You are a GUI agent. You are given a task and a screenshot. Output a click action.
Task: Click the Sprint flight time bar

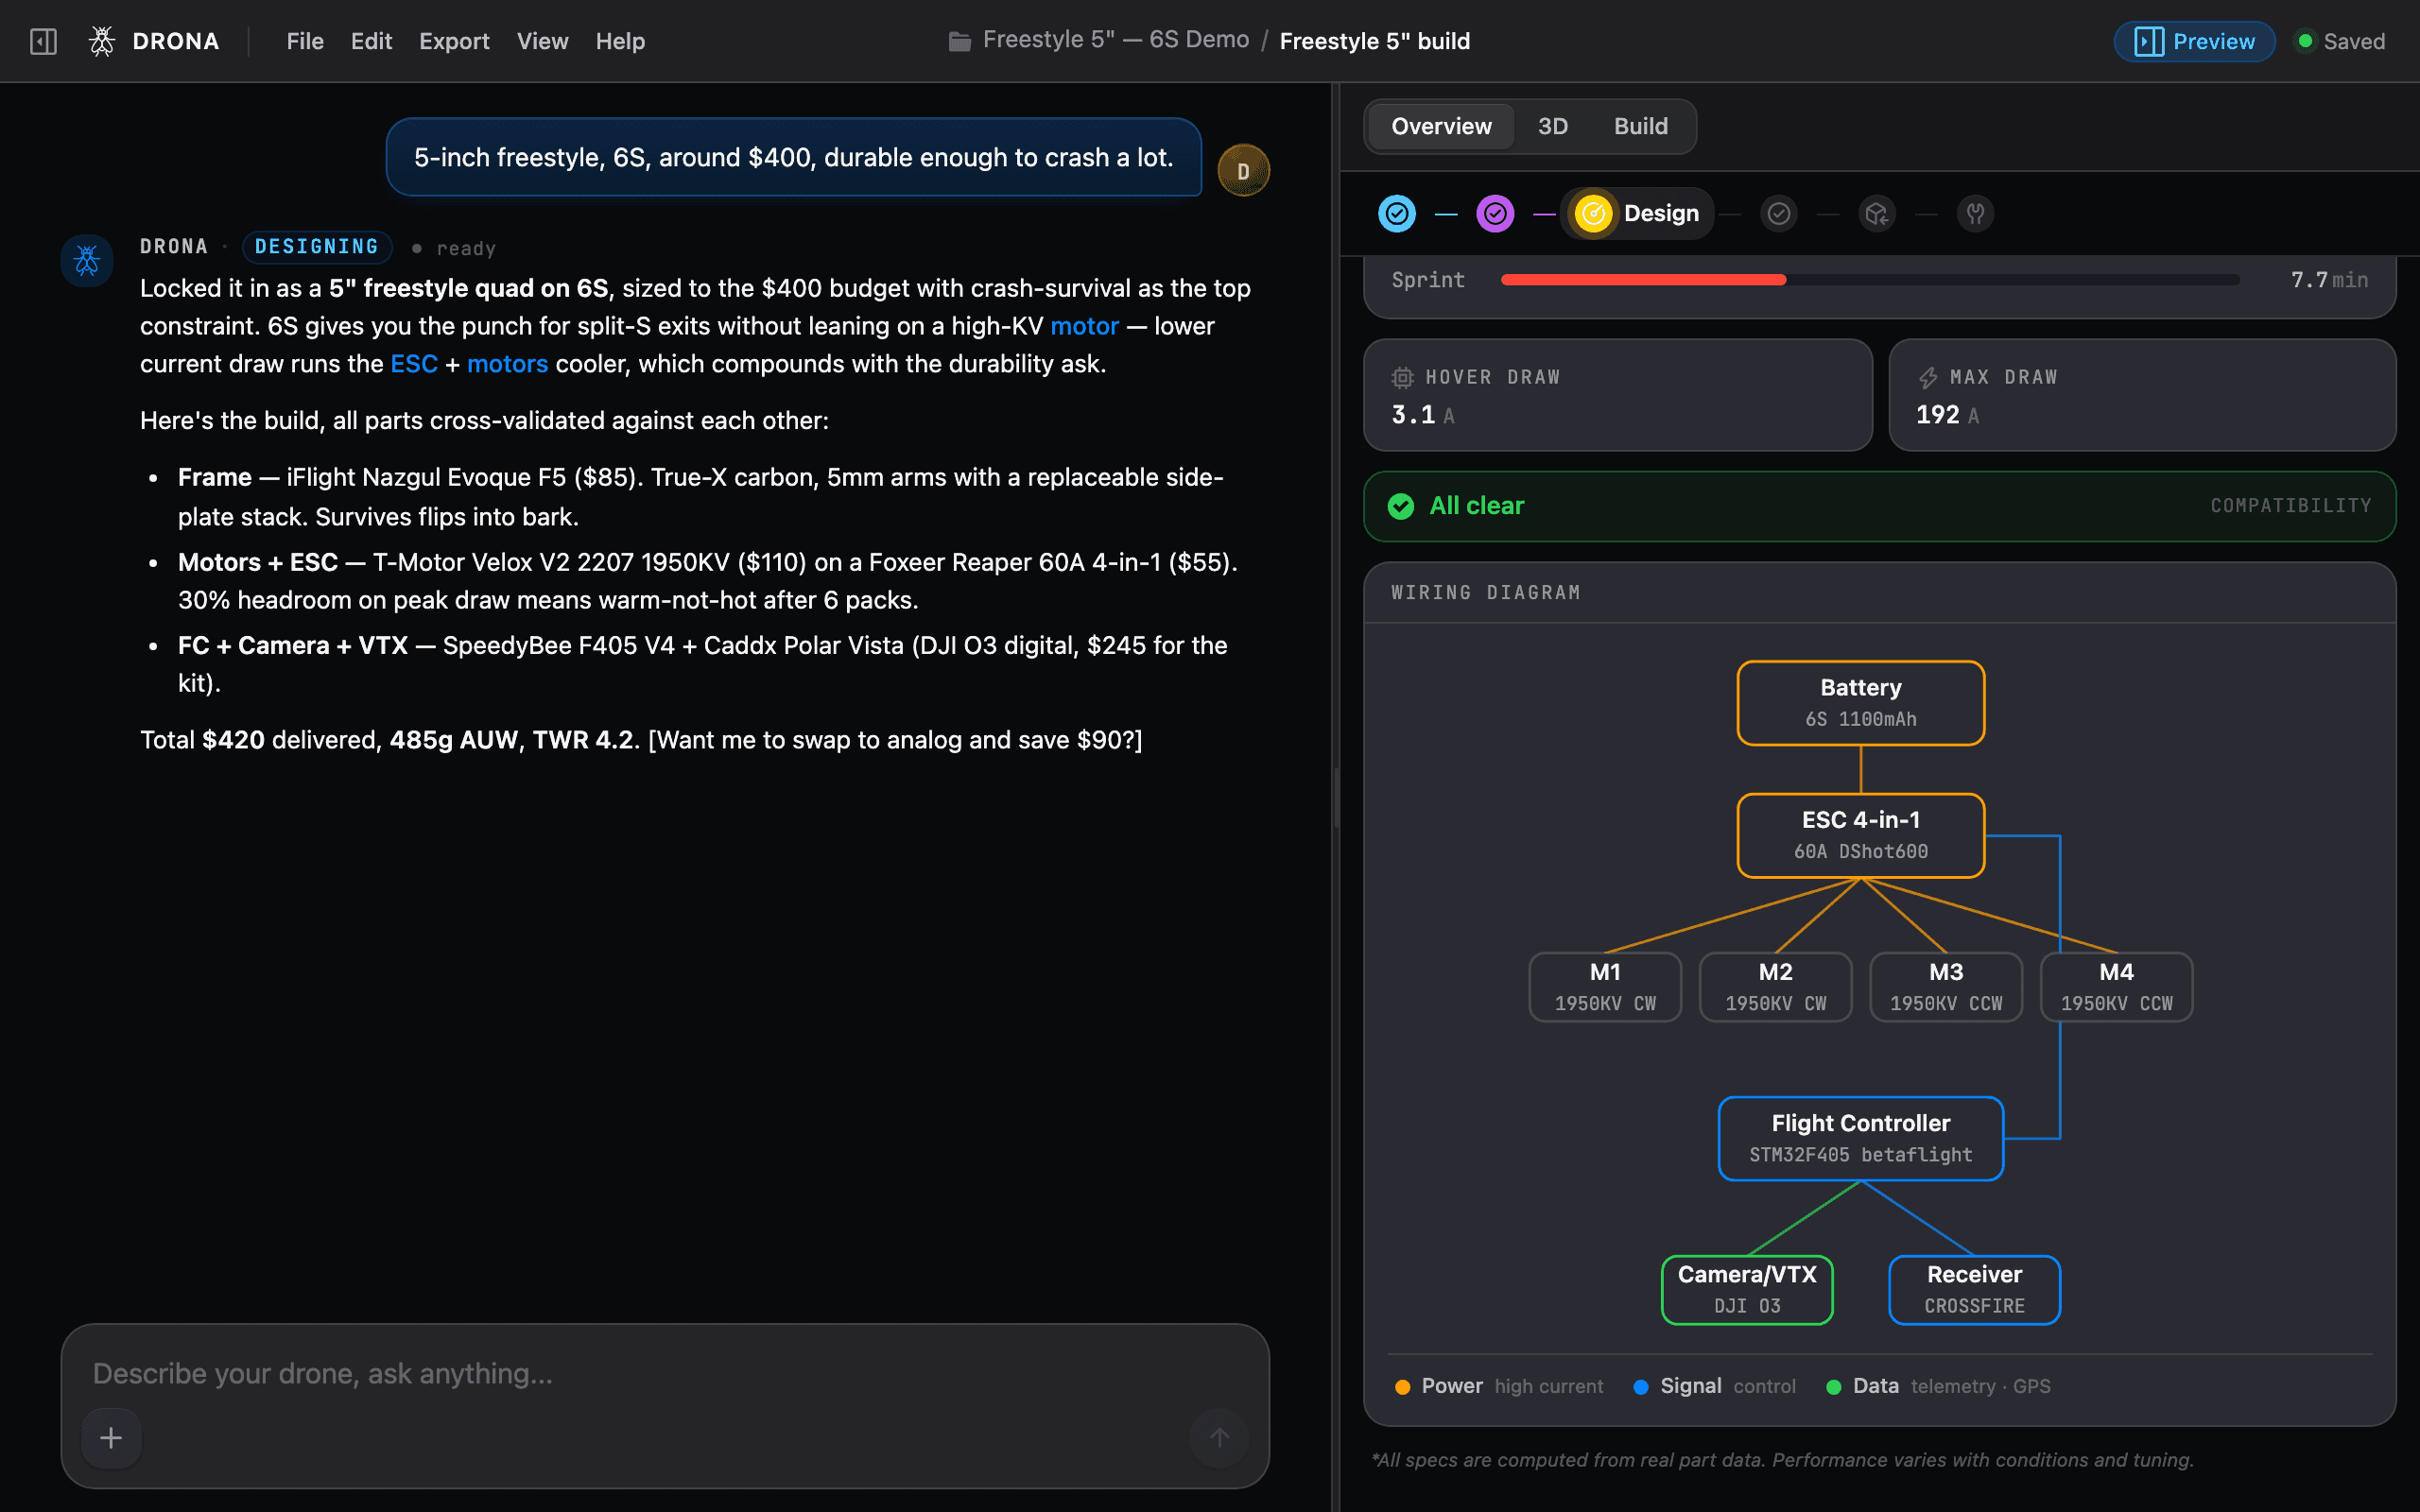pos(1870,280)
